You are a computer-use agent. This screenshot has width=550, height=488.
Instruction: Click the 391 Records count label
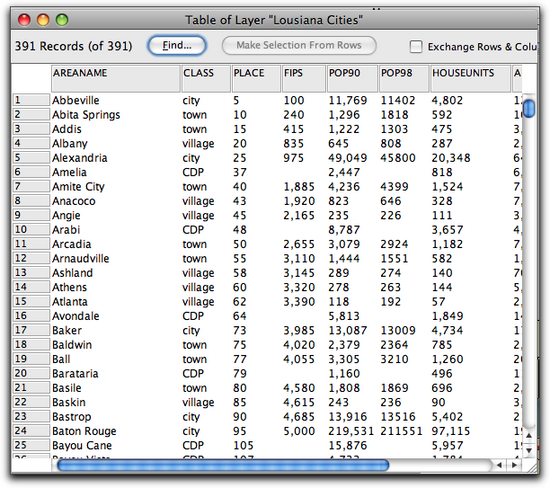73,46
